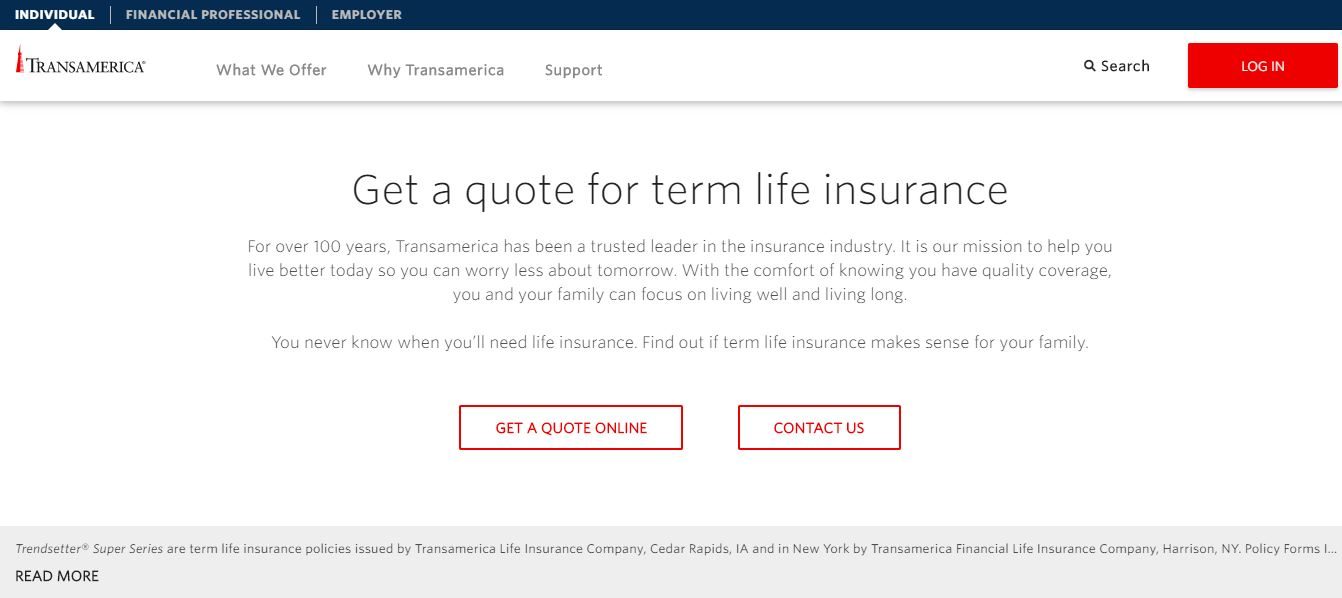Switch to the EMPLOYER section
Viewport: 1342px width, 598px height.
pos(366,14)
